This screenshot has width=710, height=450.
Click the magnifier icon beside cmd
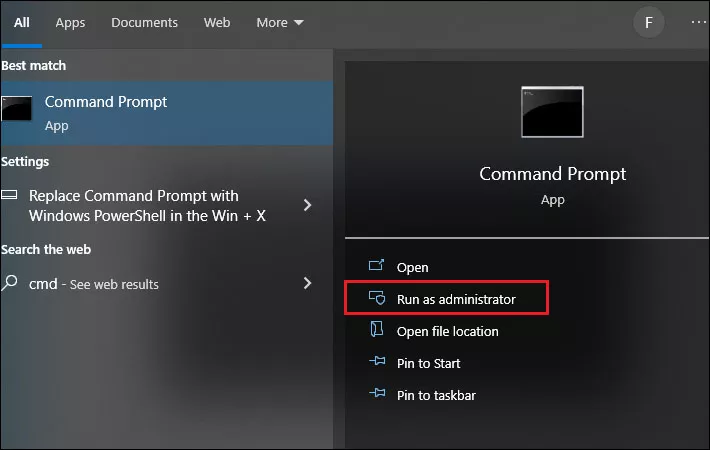(9, 283)
